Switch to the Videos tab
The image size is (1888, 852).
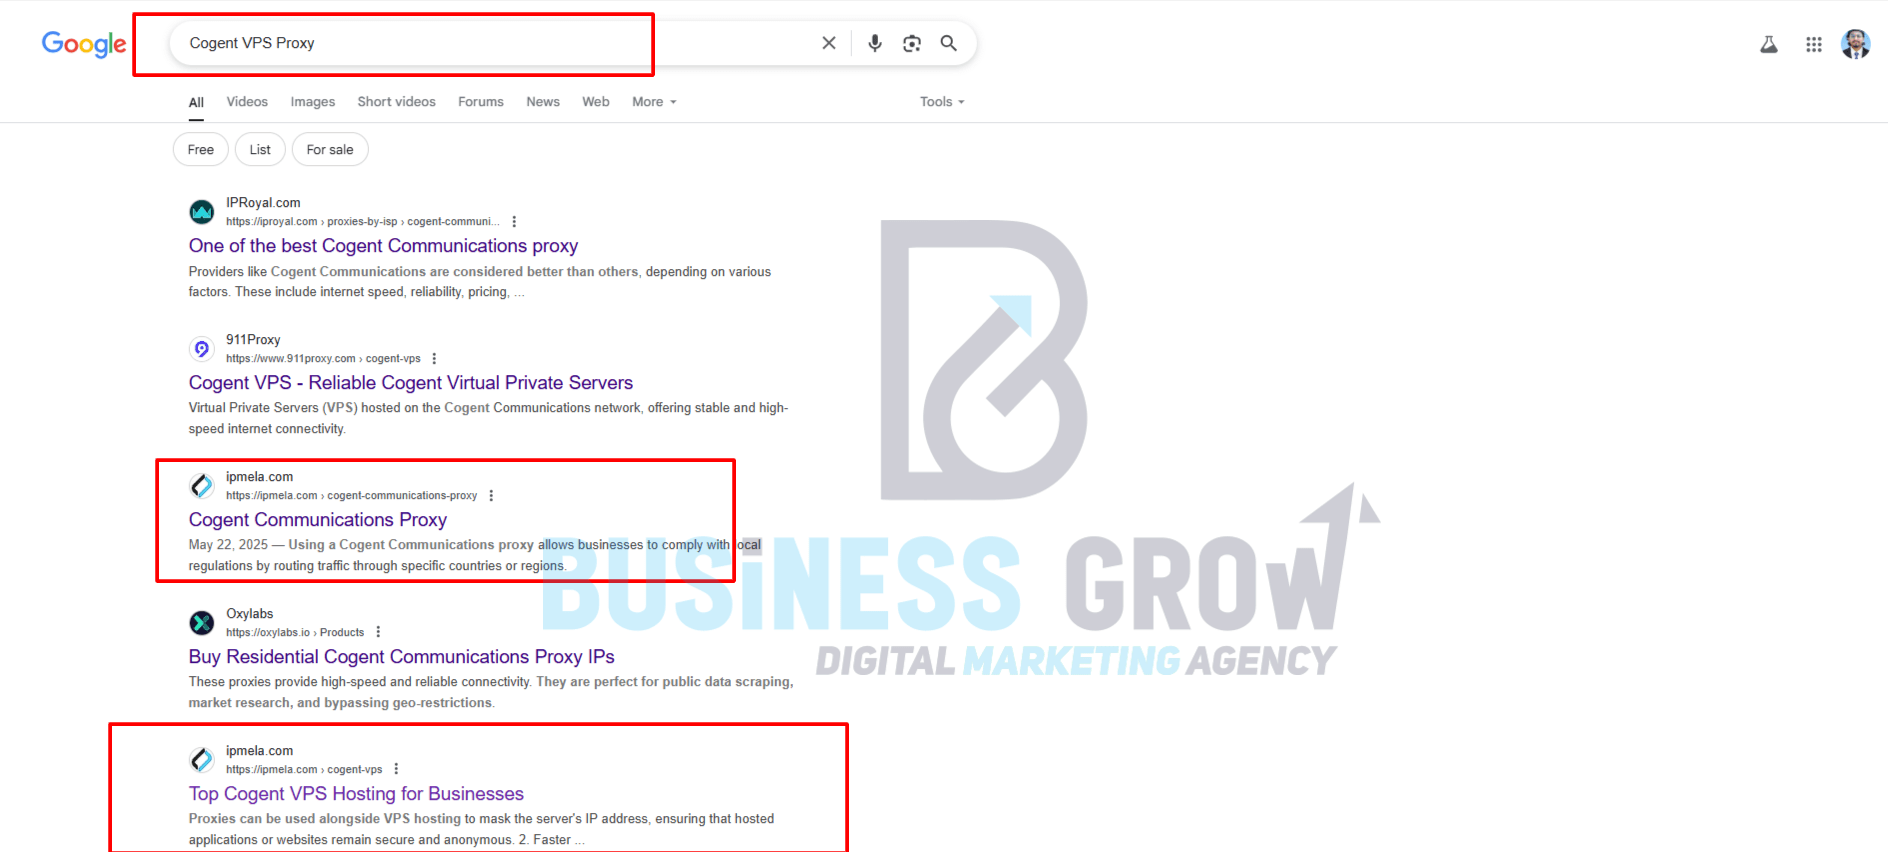pos(247,102)
